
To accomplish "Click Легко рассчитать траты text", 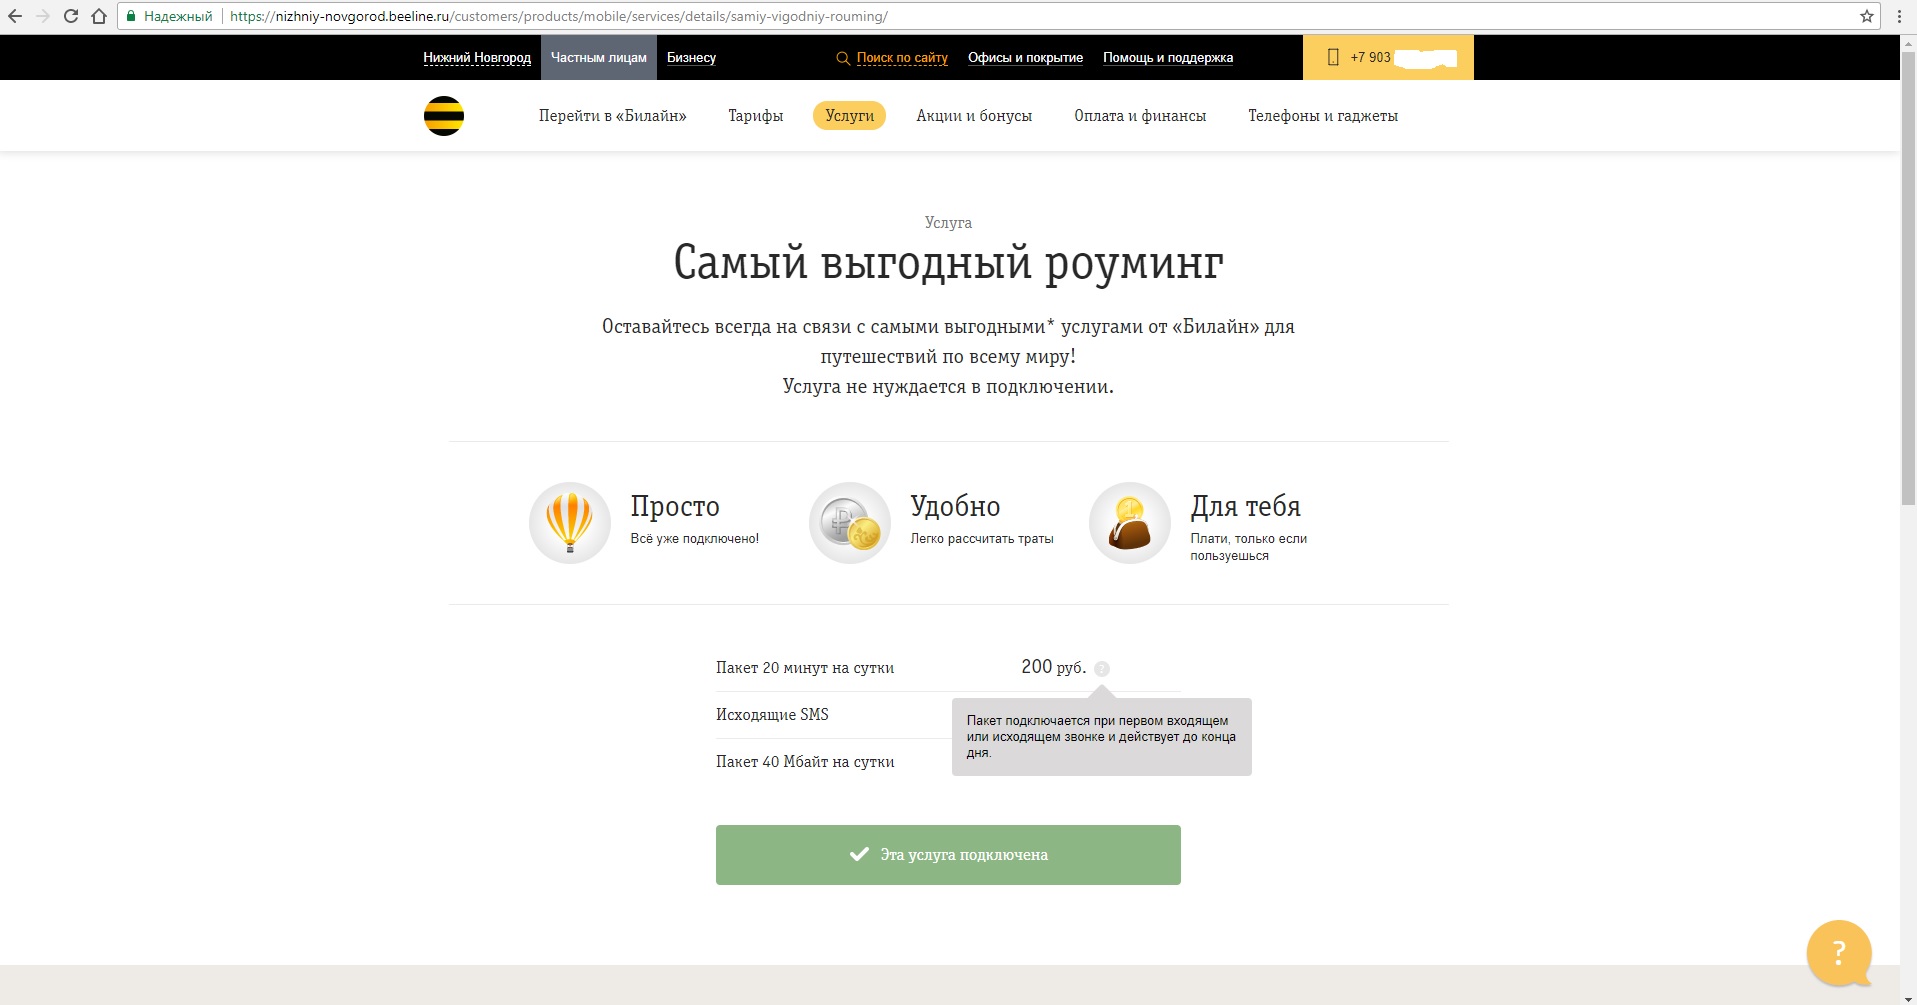I will tap(982, 539).
